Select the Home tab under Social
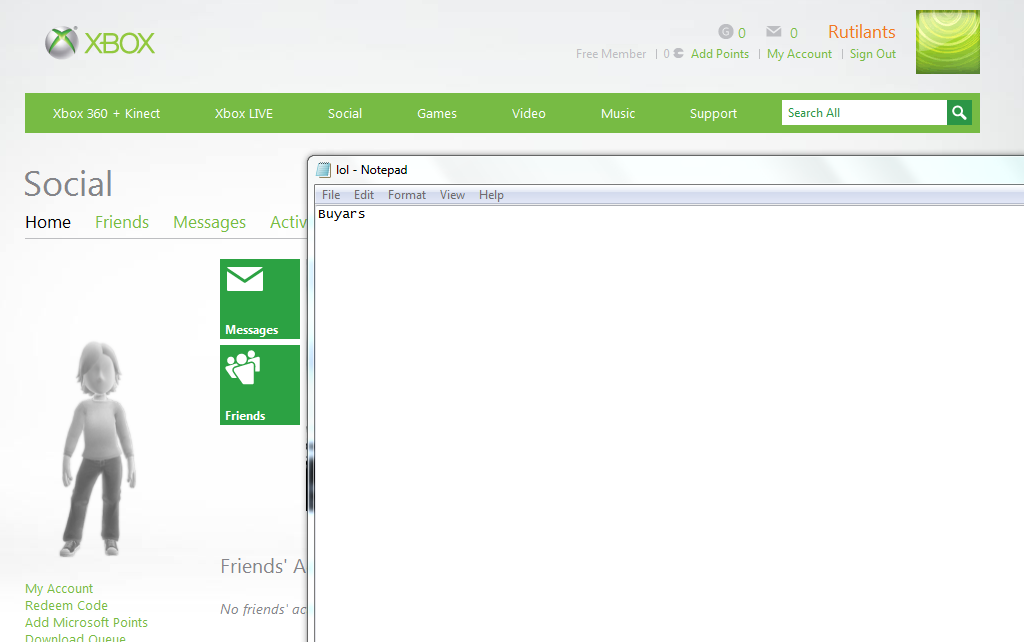The height and width of the screenshot is (642, 1024). (48, 222)
